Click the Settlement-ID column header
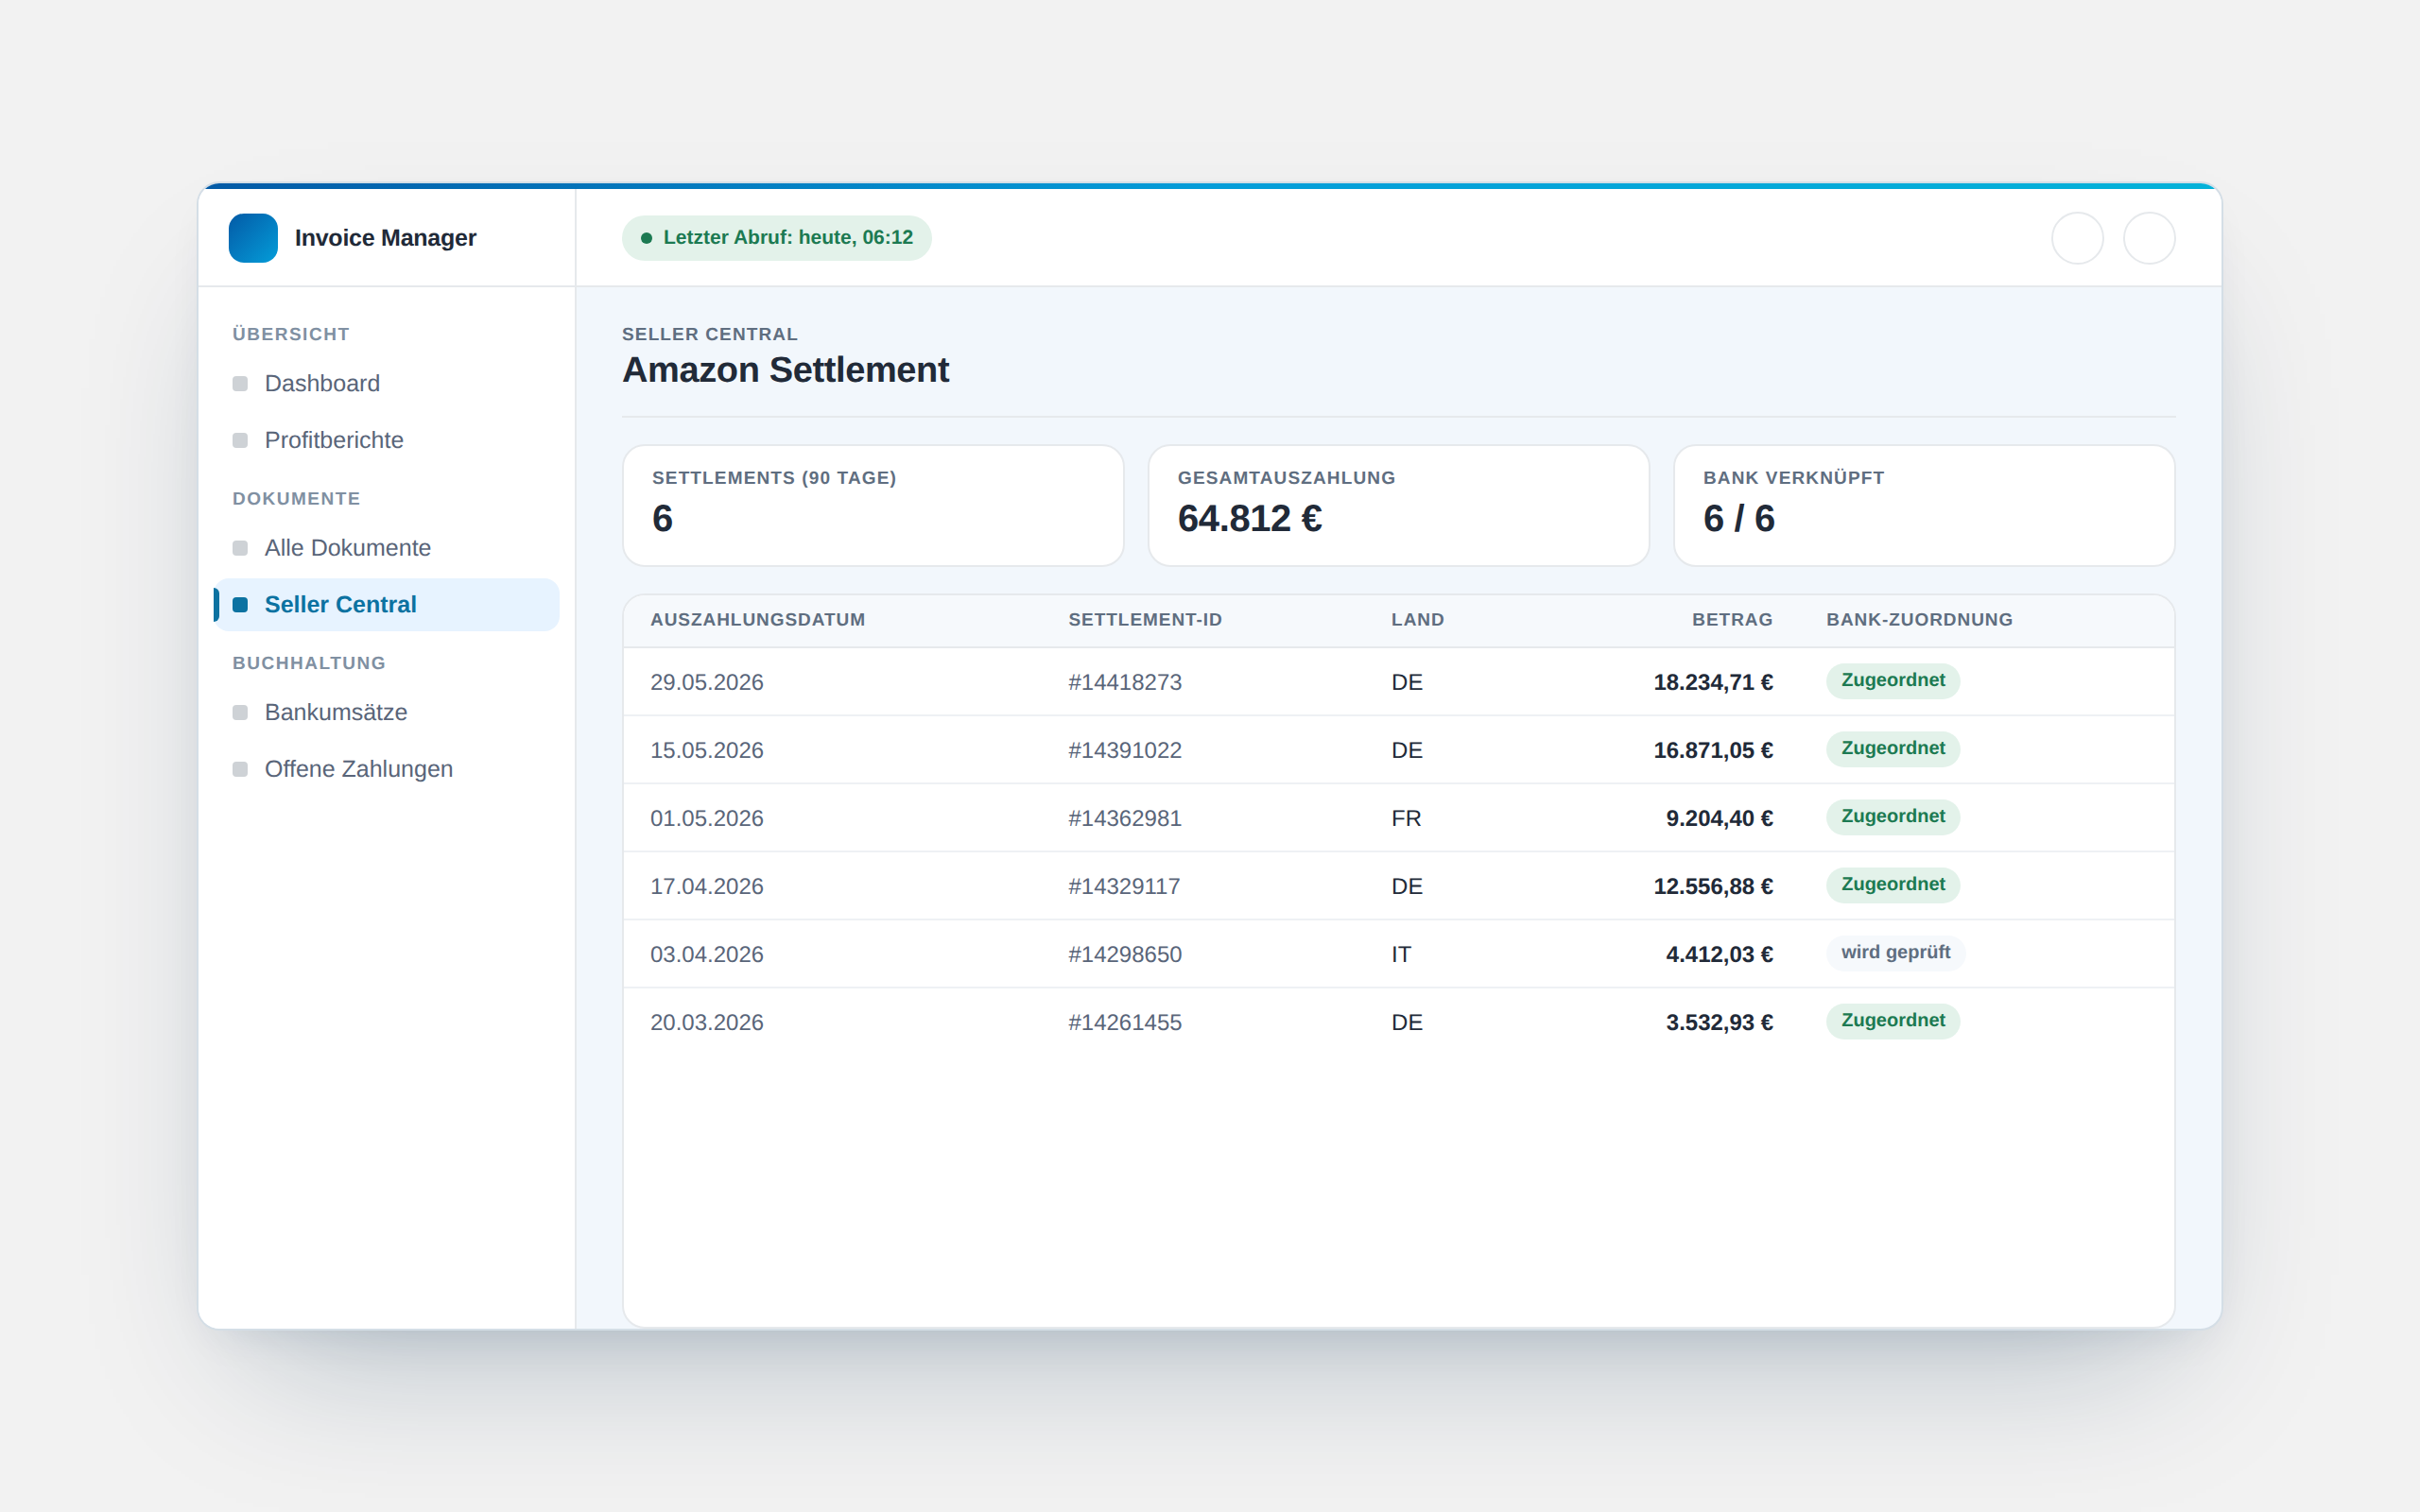The image size is (2420, 1512). (x=1145, y=620)
